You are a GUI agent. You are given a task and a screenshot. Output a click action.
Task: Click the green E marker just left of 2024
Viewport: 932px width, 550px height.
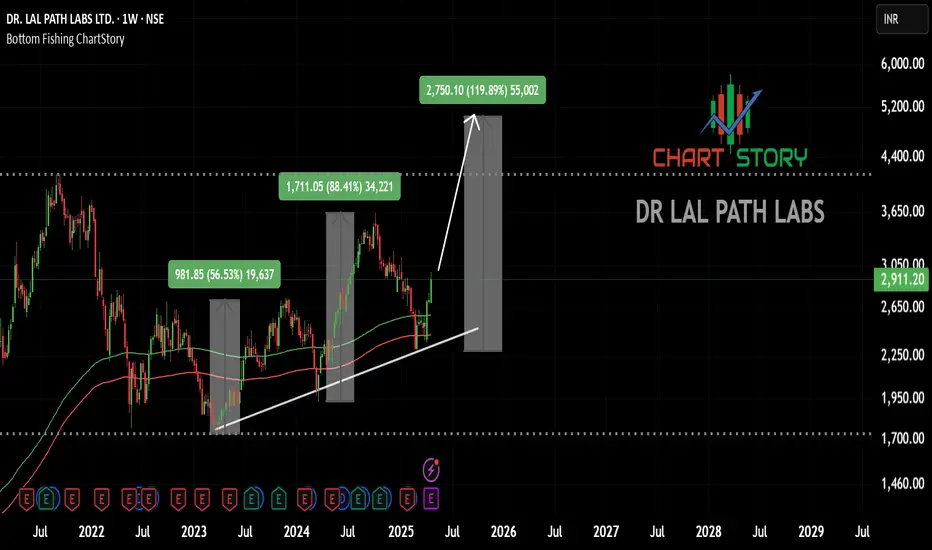point(279,498)
